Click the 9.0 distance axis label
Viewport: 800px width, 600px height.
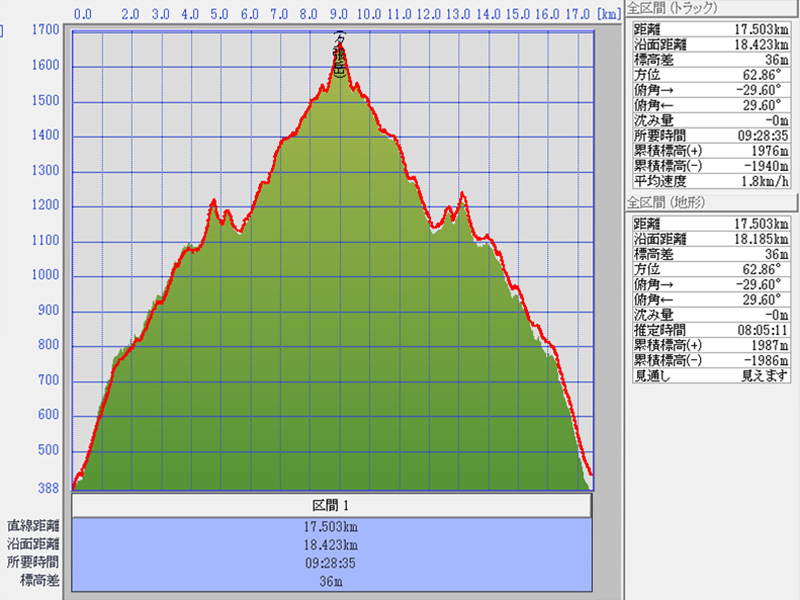pyautogui.click(x=339, y=15)
